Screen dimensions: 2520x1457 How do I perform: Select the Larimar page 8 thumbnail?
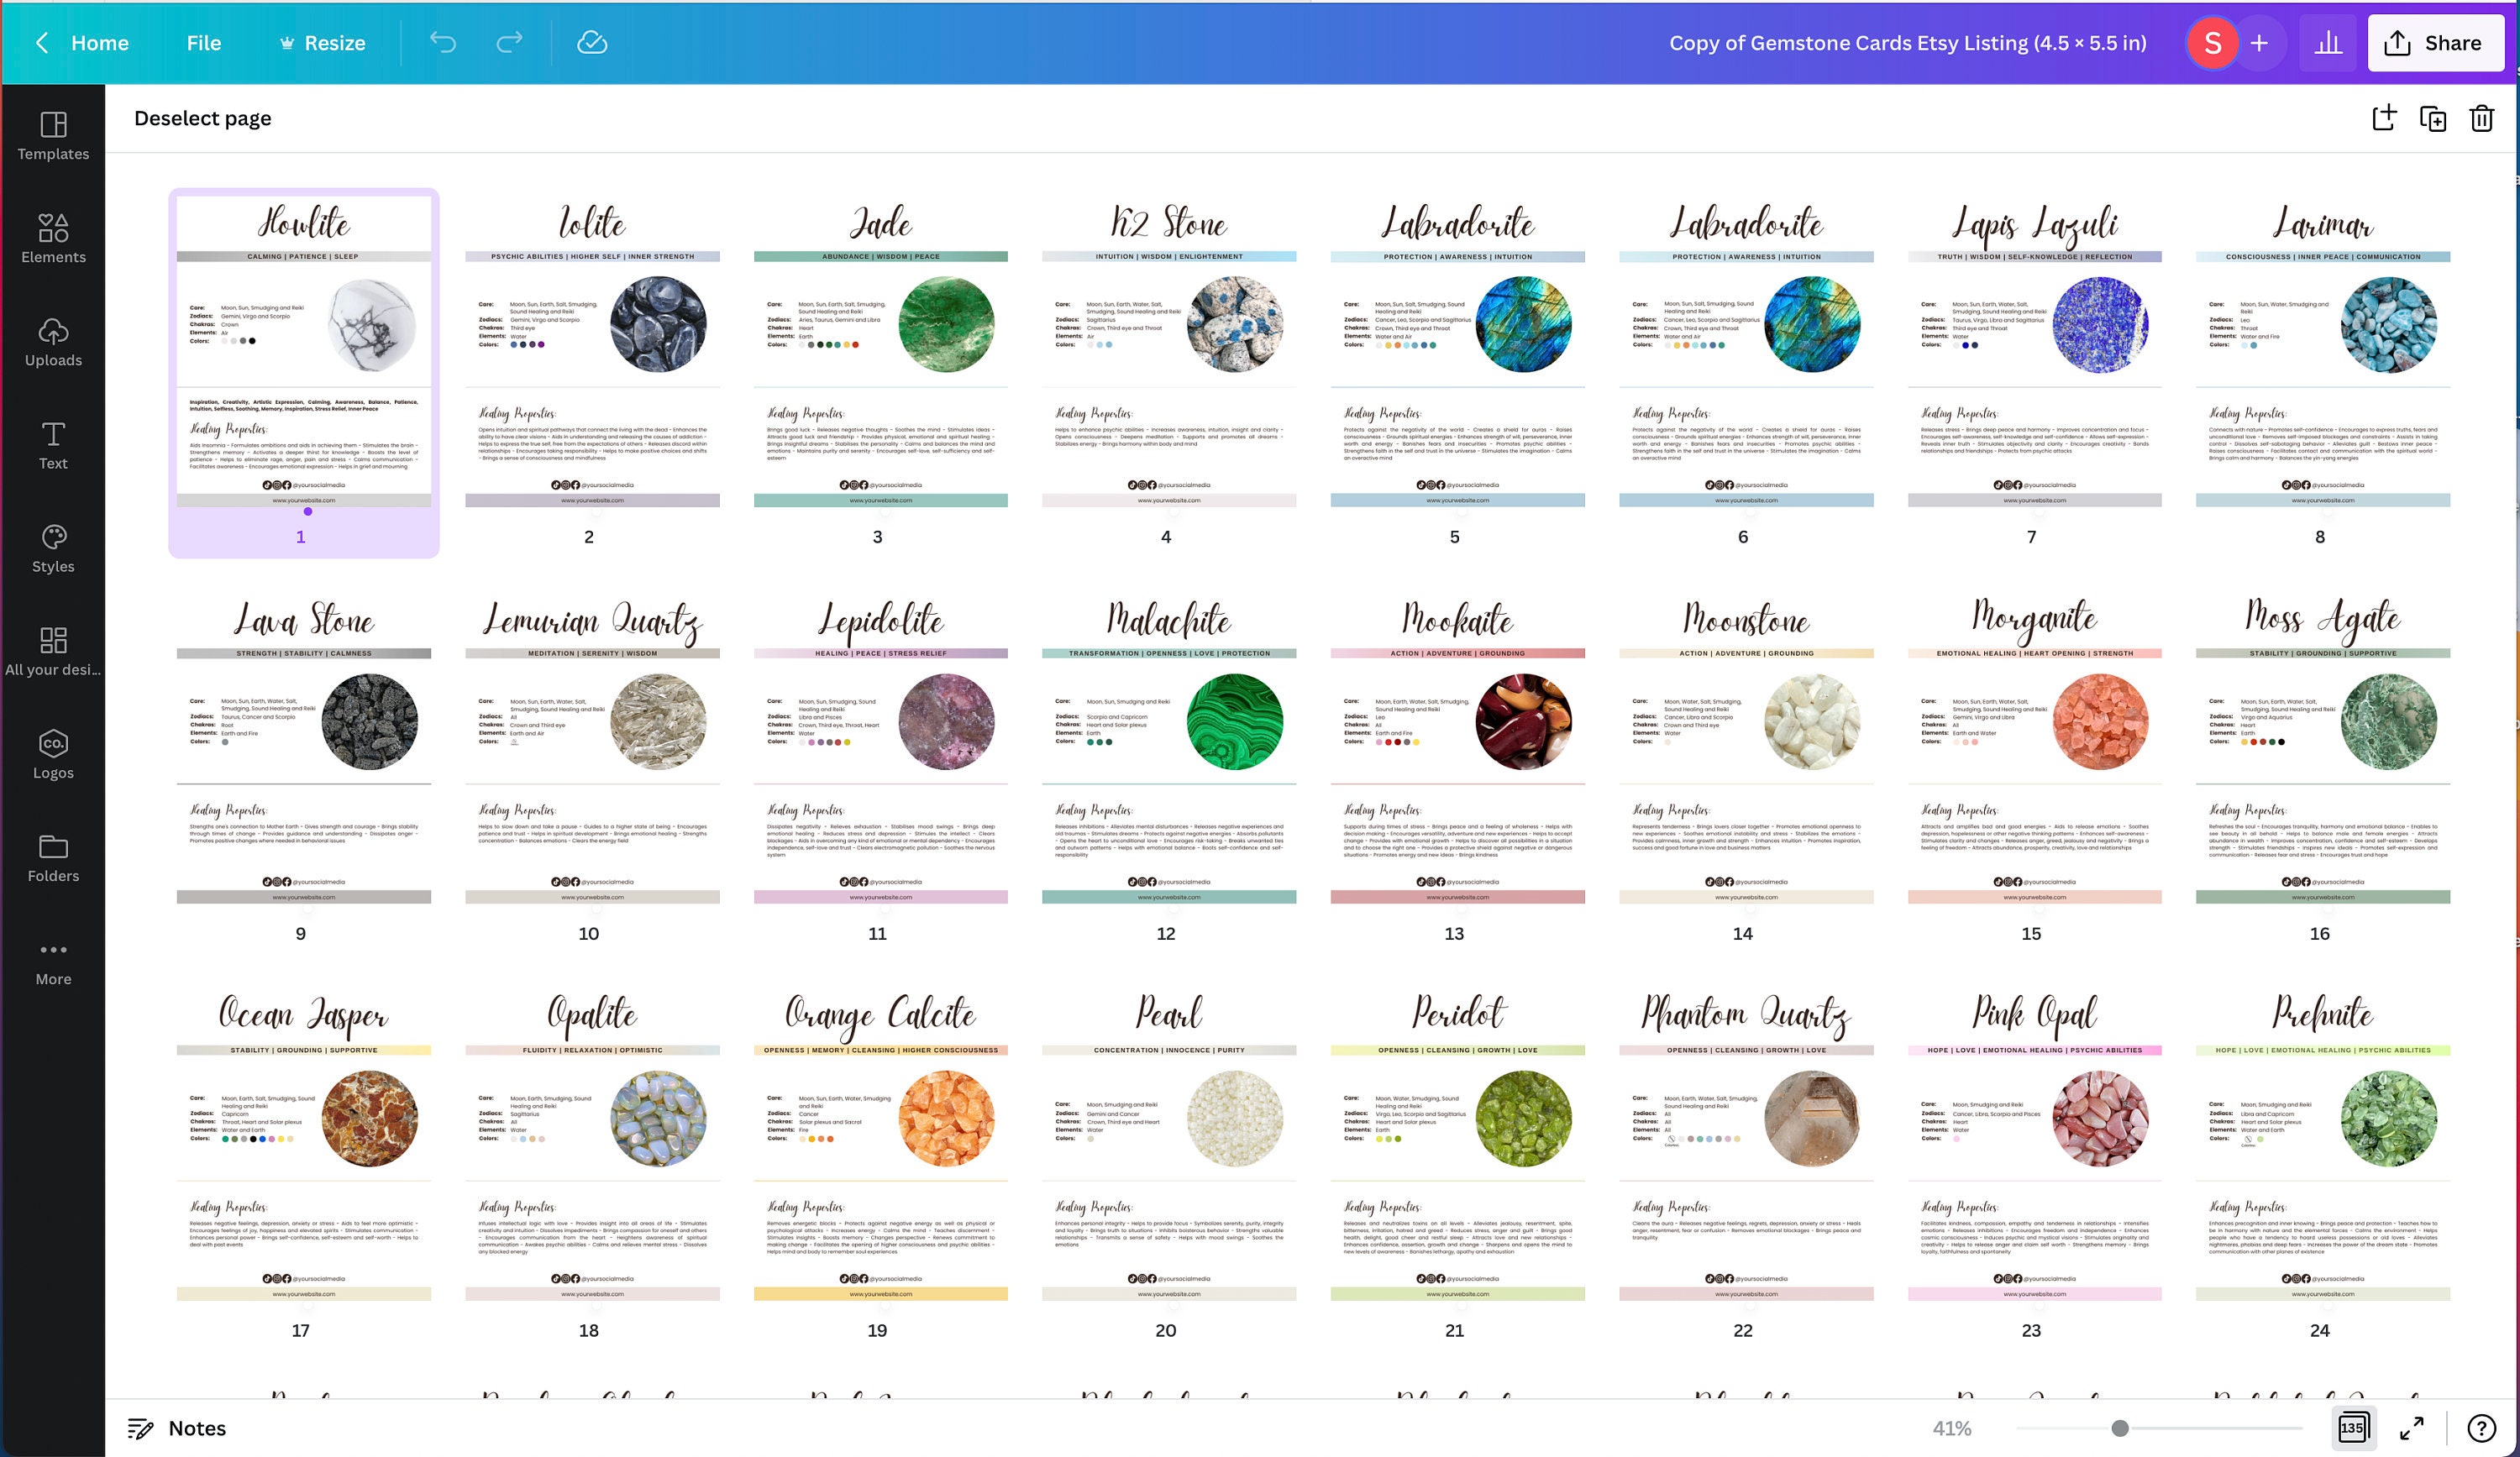(2323, 351)
